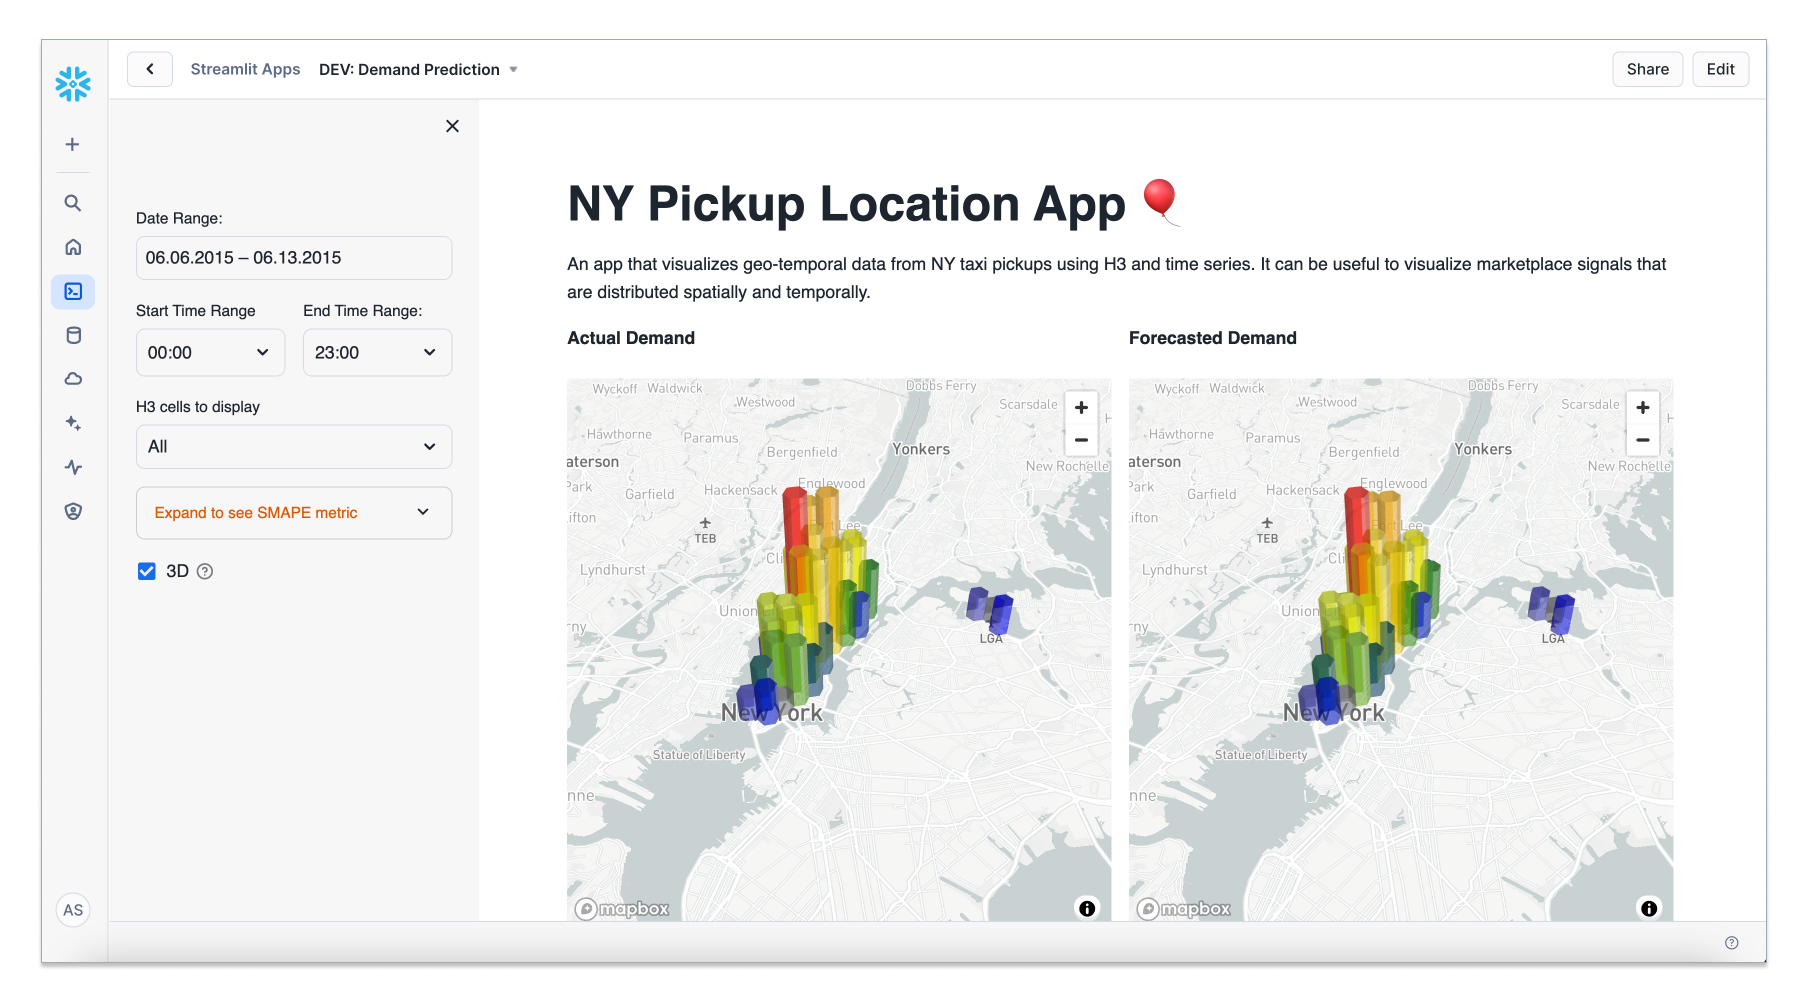Expand to see SMAPE metric section
The image size is (1808, 1002).
pos(293,513)
